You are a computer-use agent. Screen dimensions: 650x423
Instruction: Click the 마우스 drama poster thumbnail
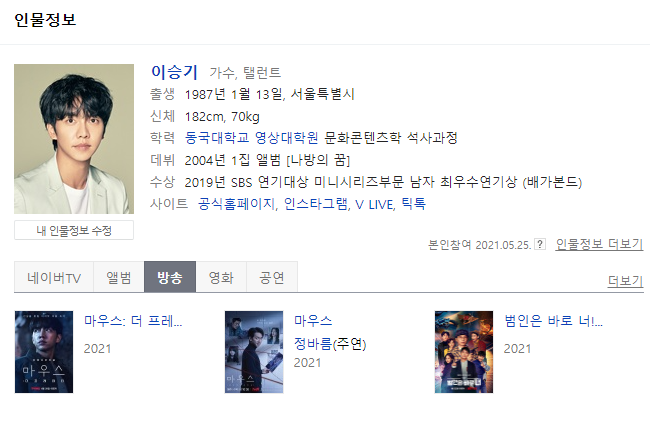254,352
